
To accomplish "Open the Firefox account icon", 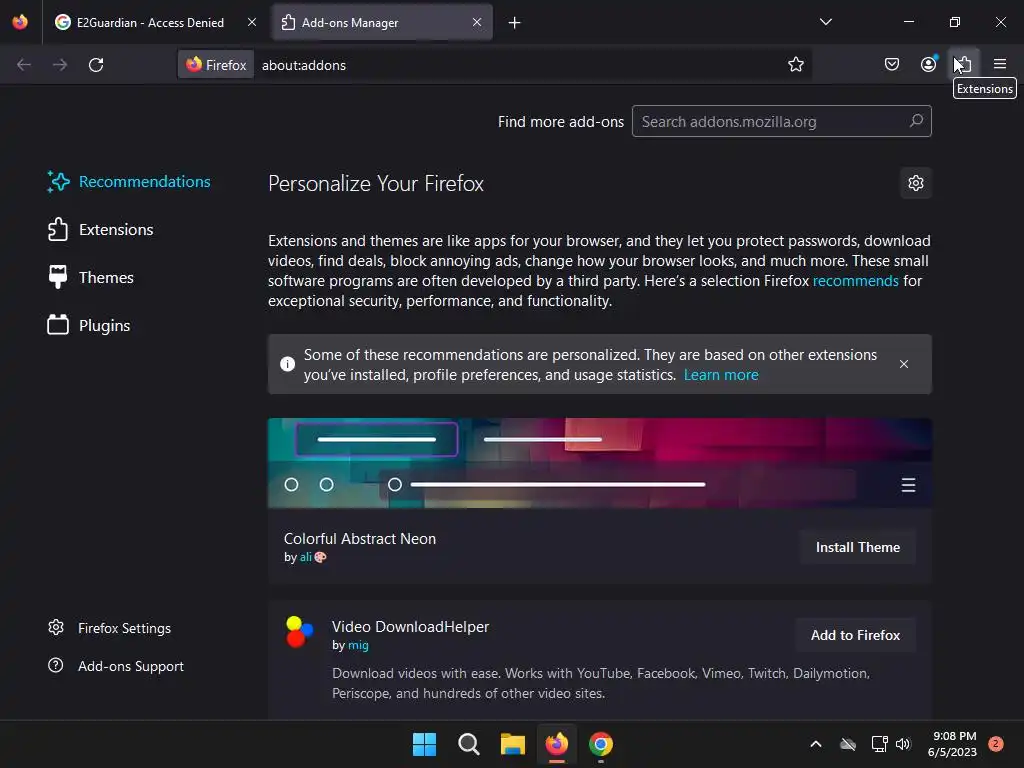I will 928,65.
